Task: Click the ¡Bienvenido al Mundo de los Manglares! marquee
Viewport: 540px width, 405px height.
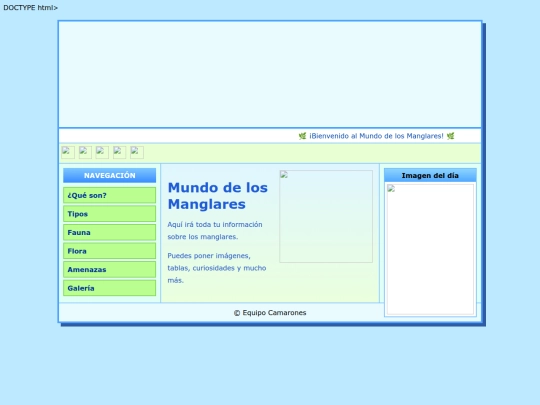Action: coord(376,136)
